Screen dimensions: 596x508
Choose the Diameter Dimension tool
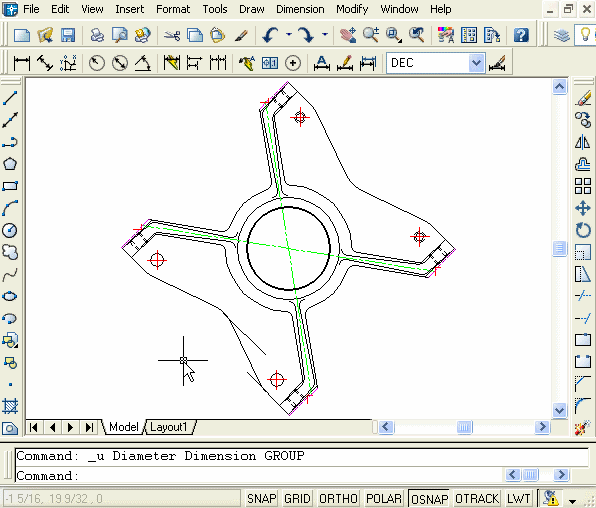[120, 63]
